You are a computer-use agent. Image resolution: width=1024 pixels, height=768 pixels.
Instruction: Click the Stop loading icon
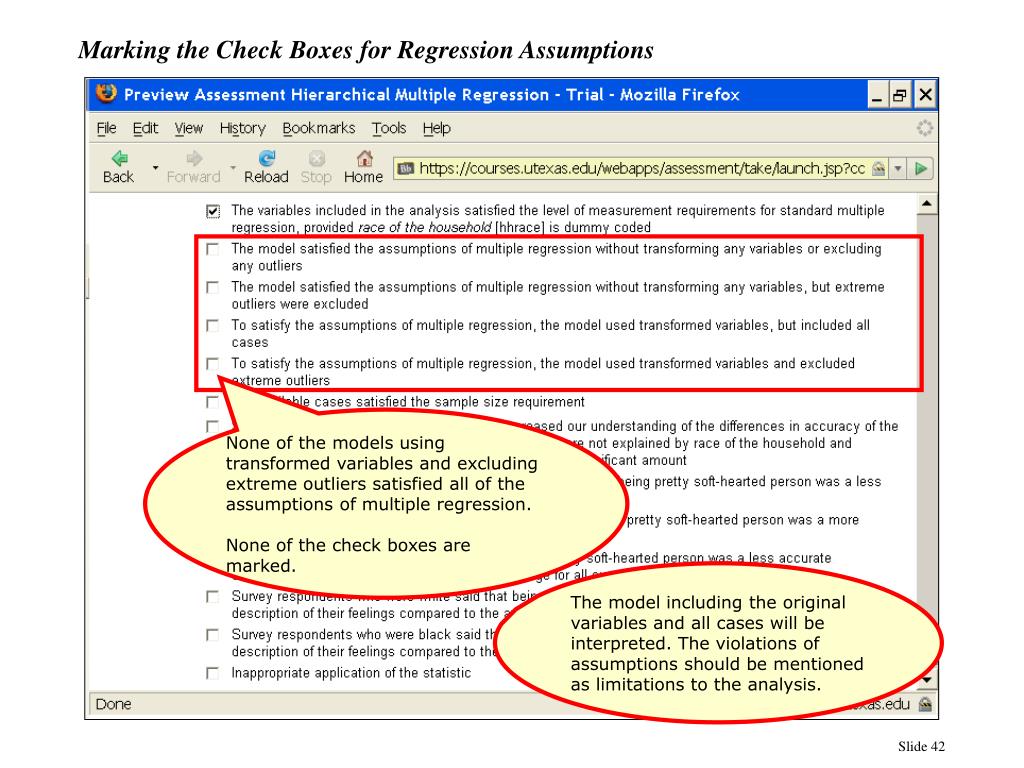[316, 158]
